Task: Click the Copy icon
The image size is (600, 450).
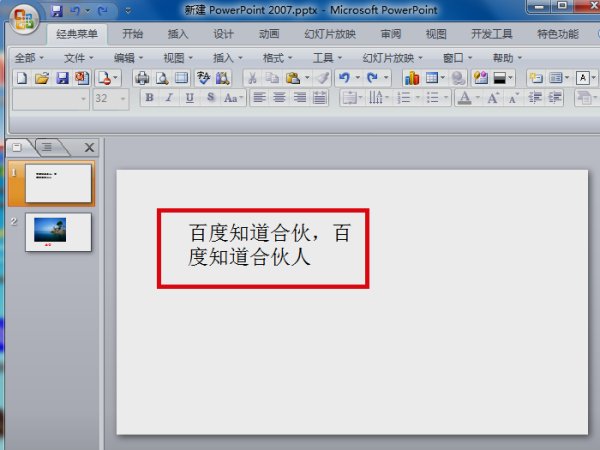Action: click(x=272, y=78)
